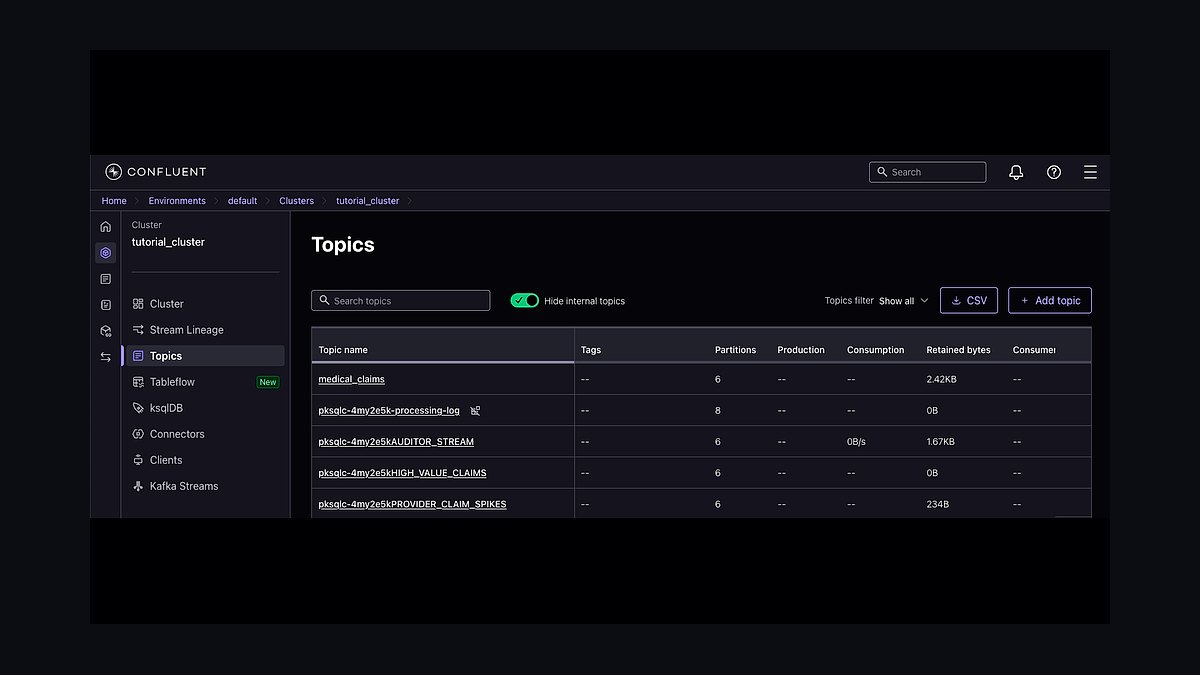Click the 234B retained bytes cell
The width and height of the screenshot is (1200, 675).
pyautogui.click(x=937, y=504)
